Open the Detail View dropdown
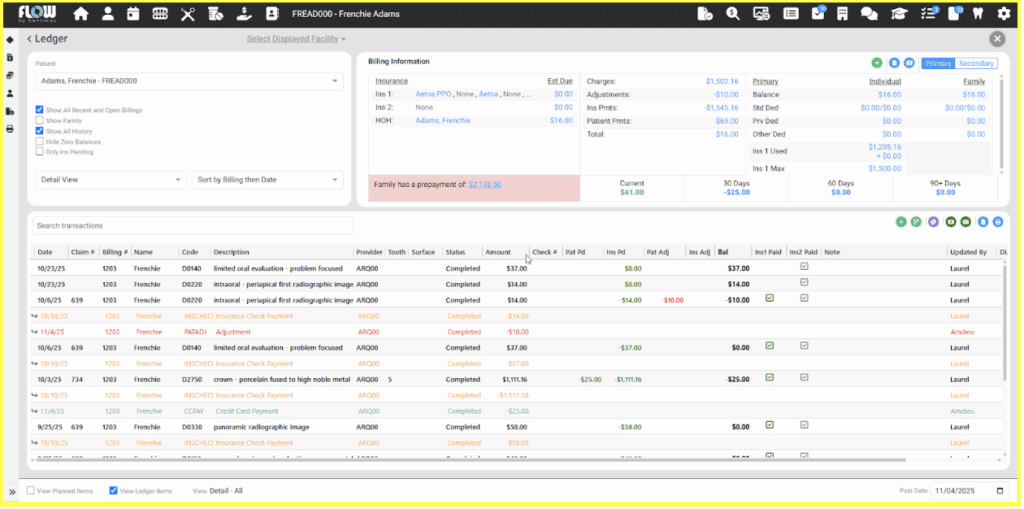Screen dimensions: 1024x509 point(110,180)
